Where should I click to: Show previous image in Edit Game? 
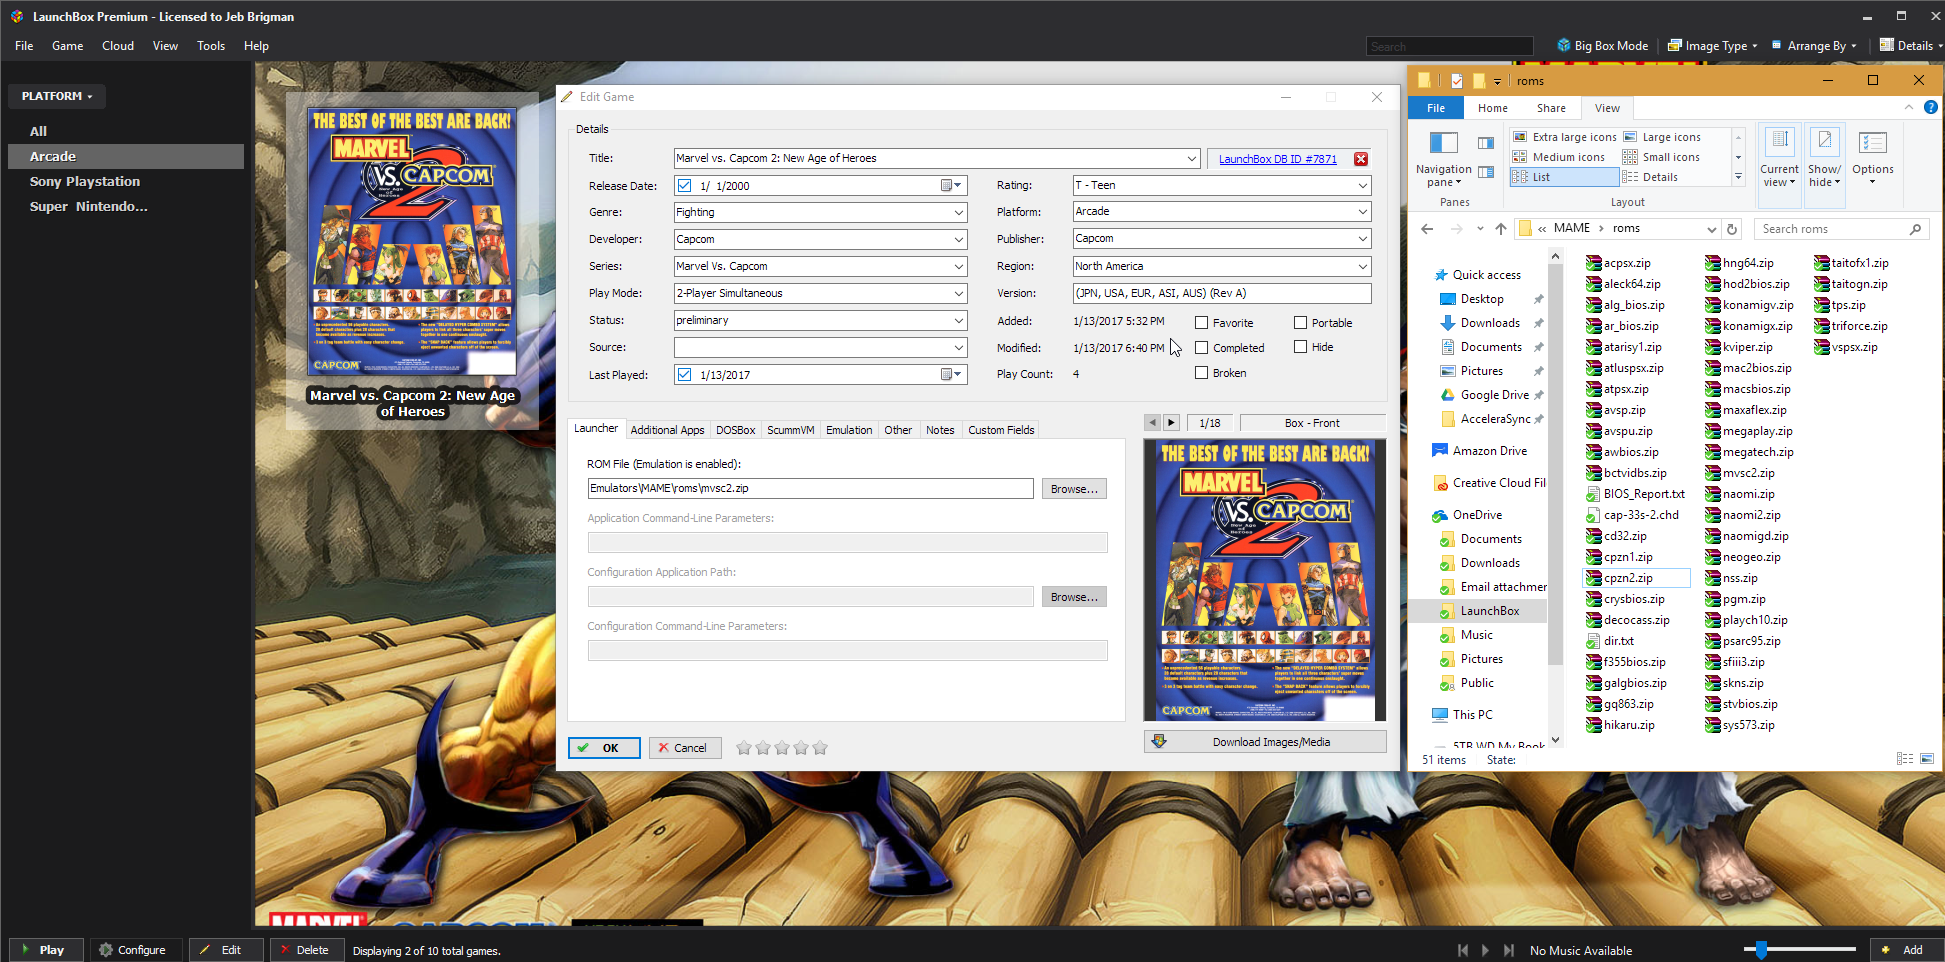click(1152, 423)
